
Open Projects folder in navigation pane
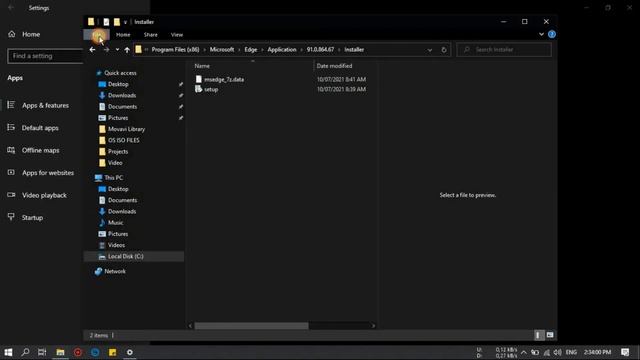tap(118, 151)
